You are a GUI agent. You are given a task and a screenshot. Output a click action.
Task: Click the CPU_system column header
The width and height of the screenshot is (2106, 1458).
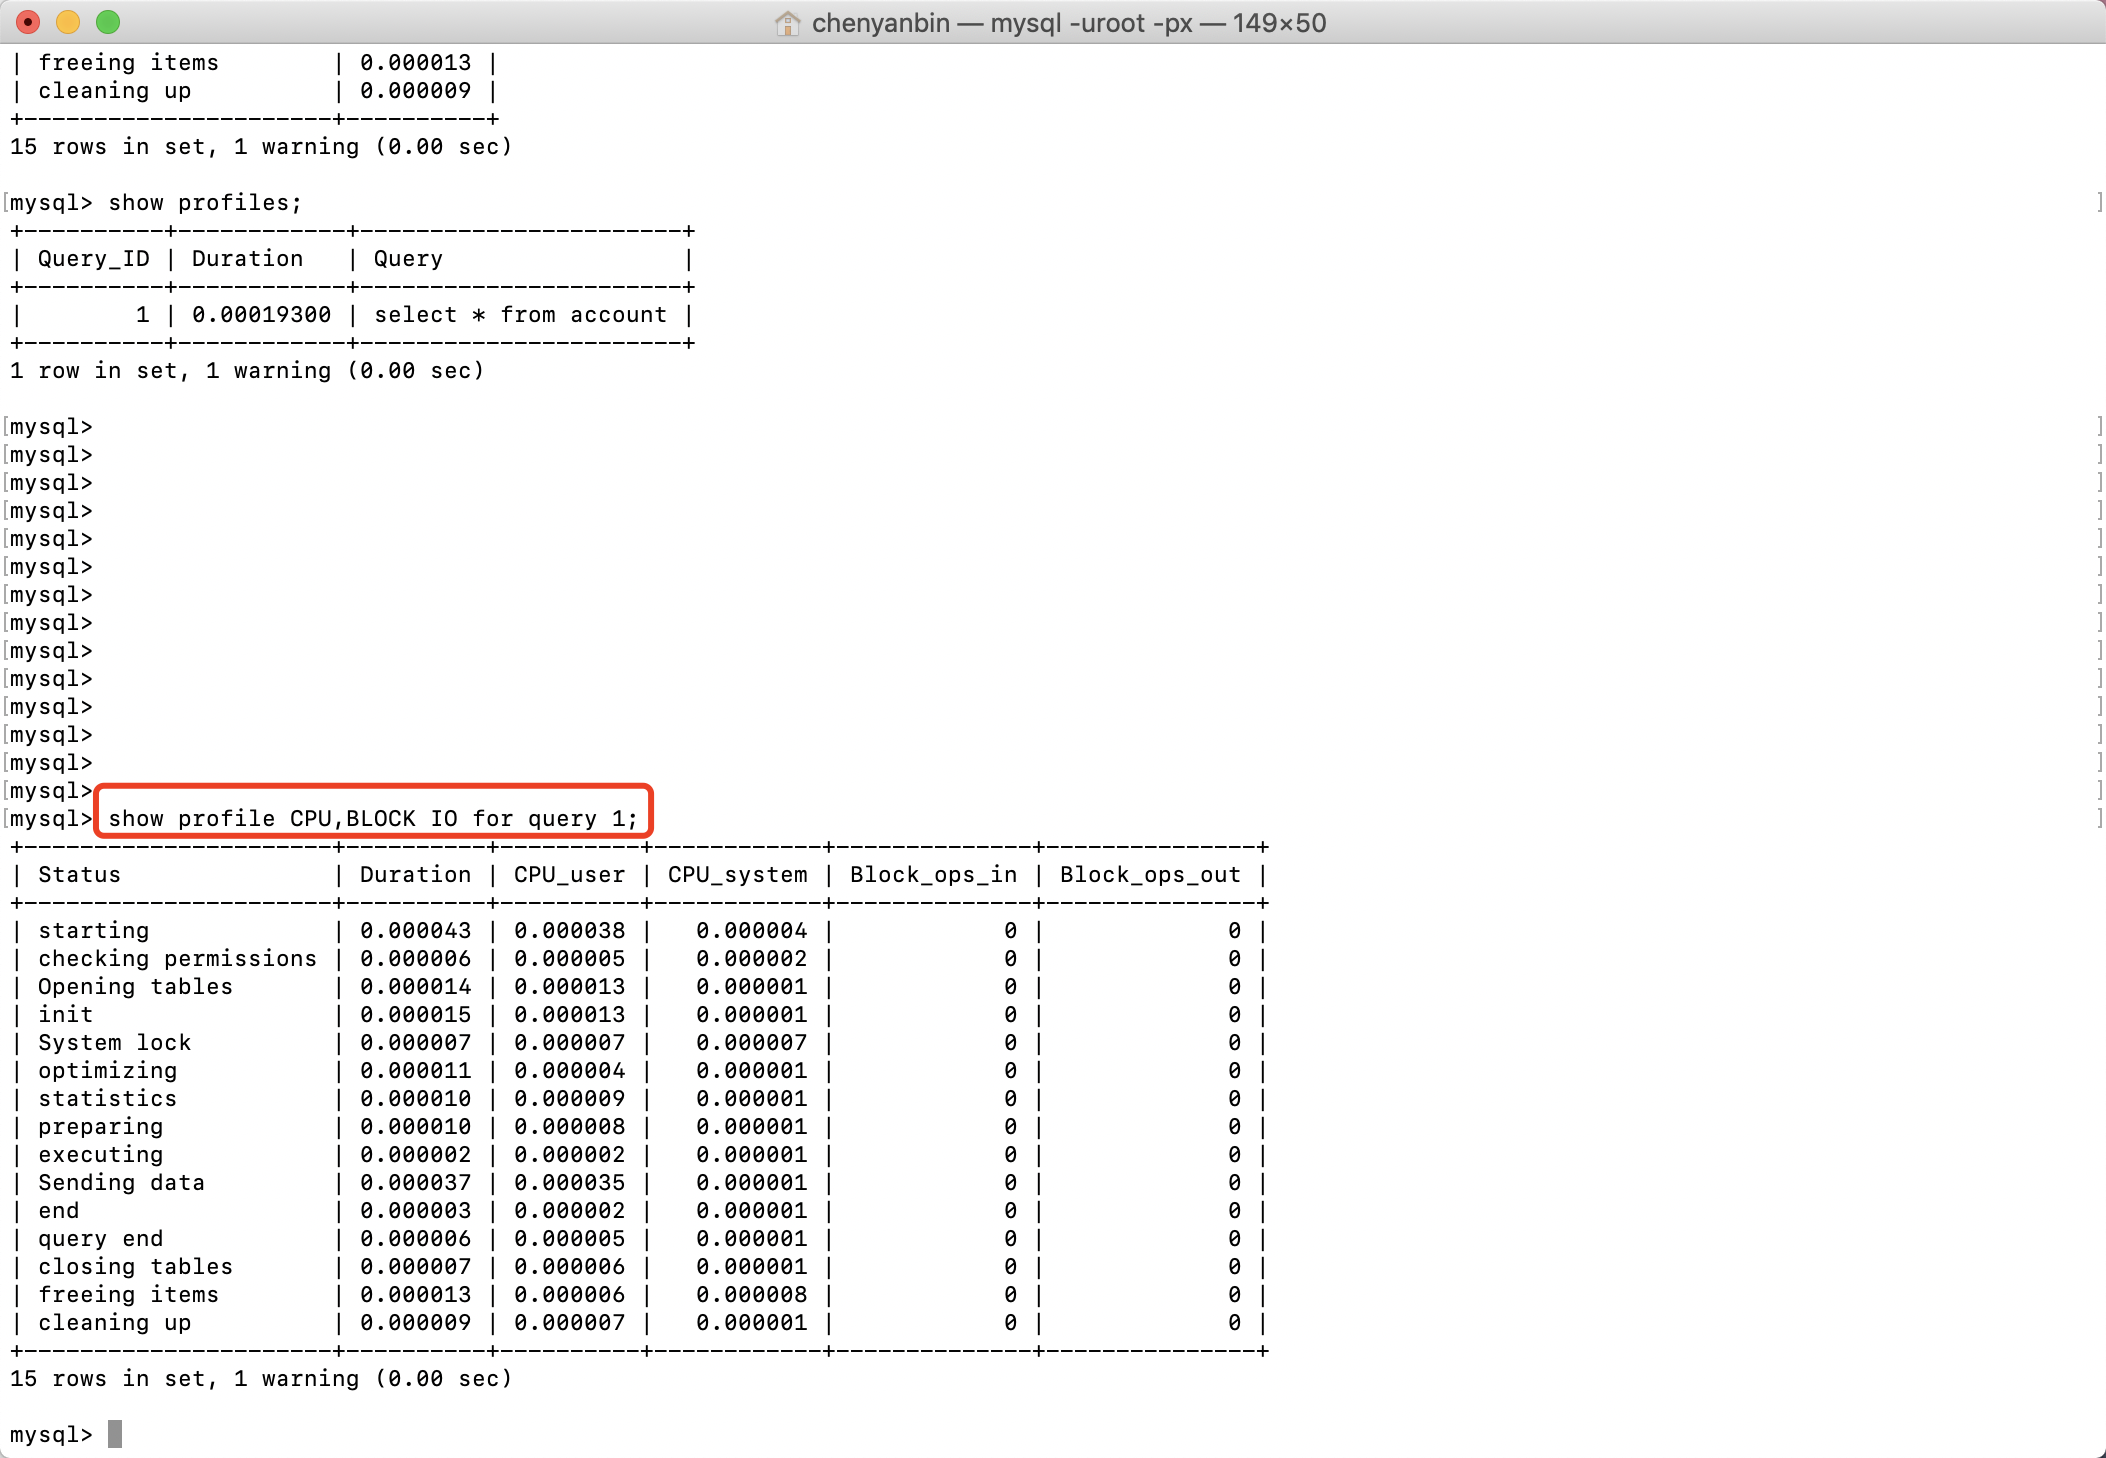click(x=737, y=875)
